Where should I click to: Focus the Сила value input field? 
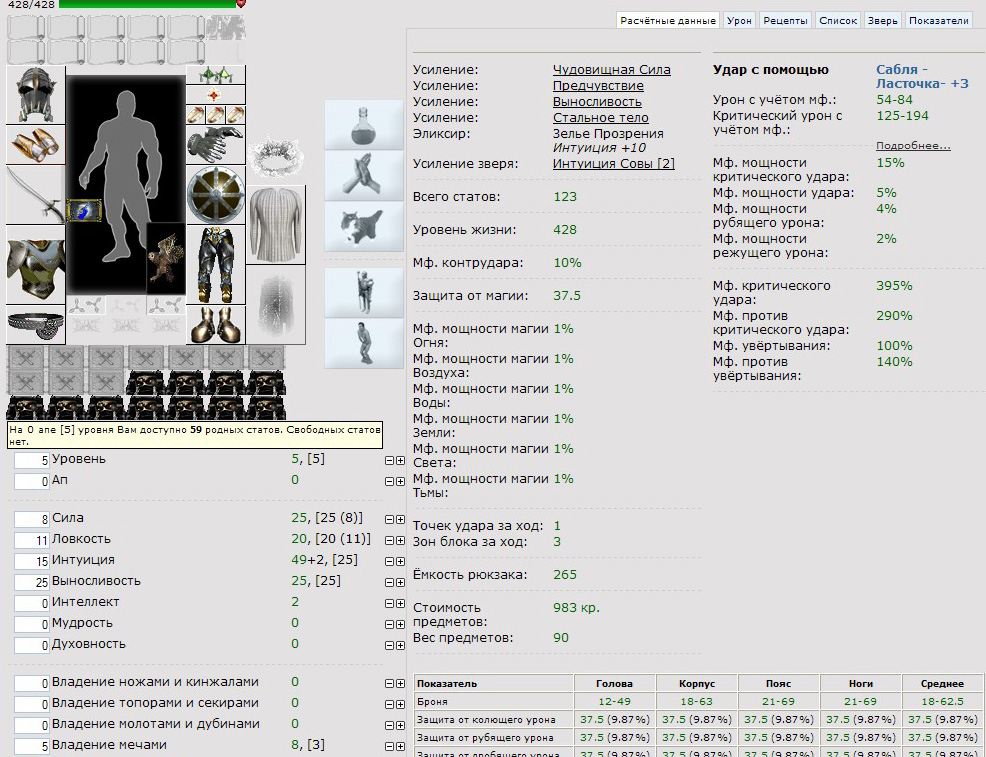pos(31,519)
